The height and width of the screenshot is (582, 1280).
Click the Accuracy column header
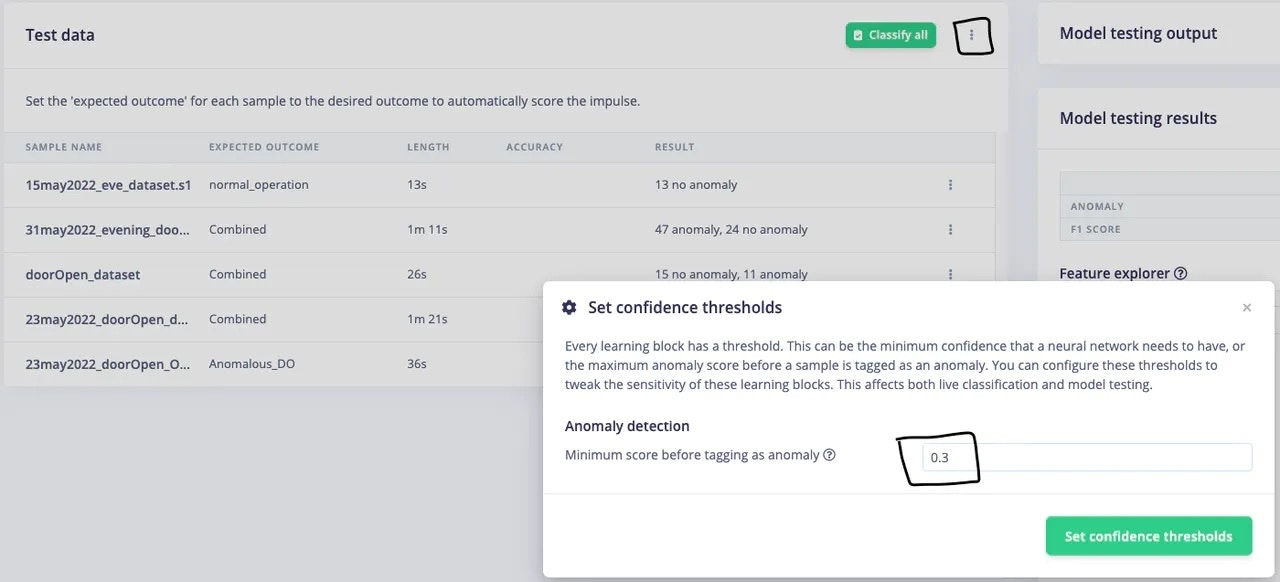click(534, 147)
